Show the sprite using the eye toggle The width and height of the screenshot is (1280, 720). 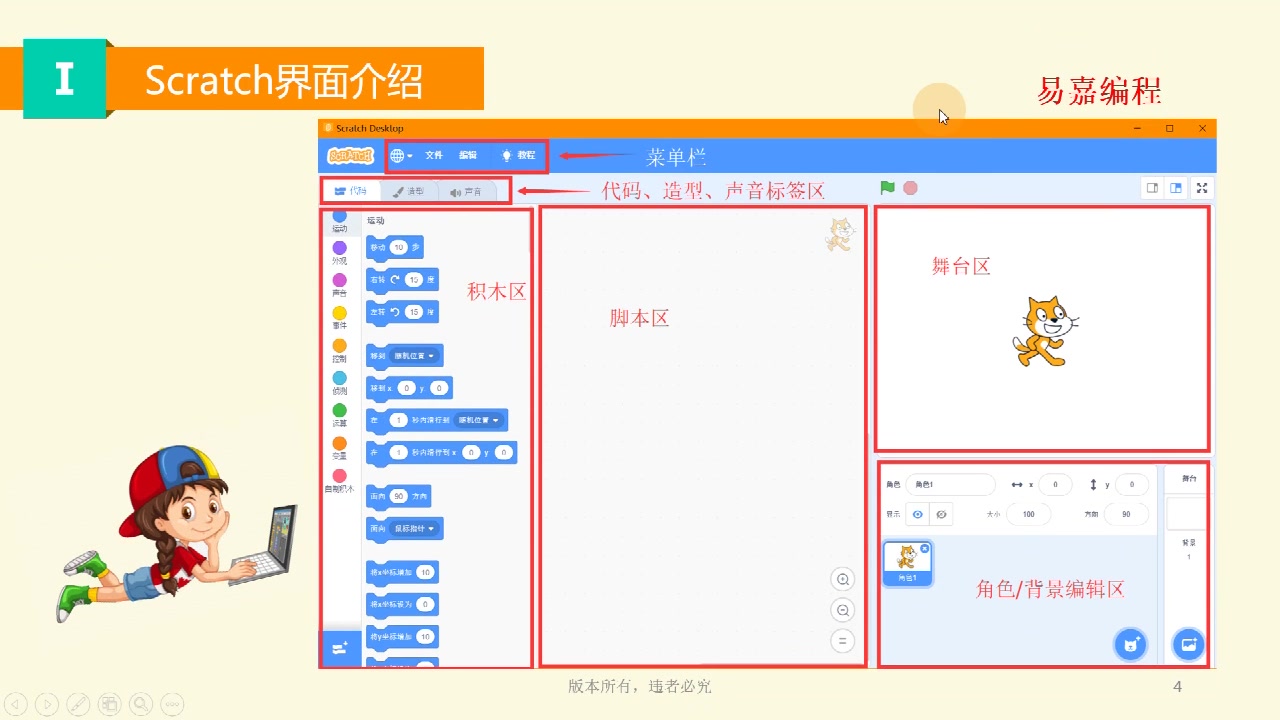click(x=917, y=514)
